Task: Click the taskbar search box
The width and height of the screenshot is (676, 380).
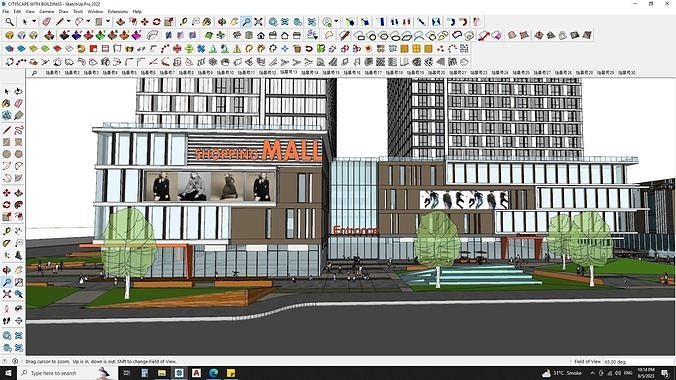Action: coord(67,373)
